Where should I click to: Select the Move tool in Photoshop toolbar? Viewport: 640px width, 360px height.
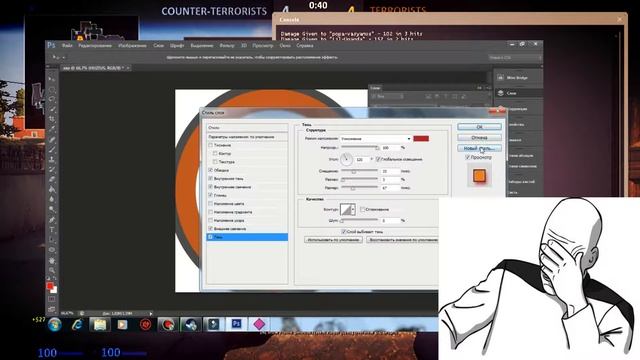pyautogui.click(x=52, y=79)
